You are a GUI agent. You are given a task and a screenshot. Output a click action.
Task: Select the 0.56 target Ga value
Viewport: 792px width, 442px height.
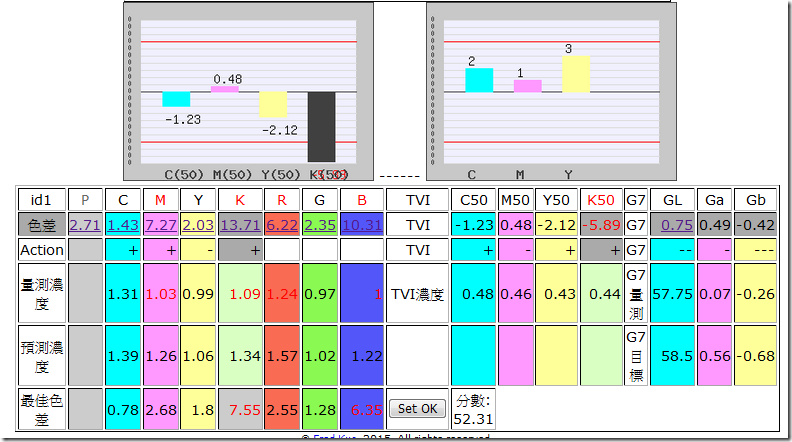point(714,356)
